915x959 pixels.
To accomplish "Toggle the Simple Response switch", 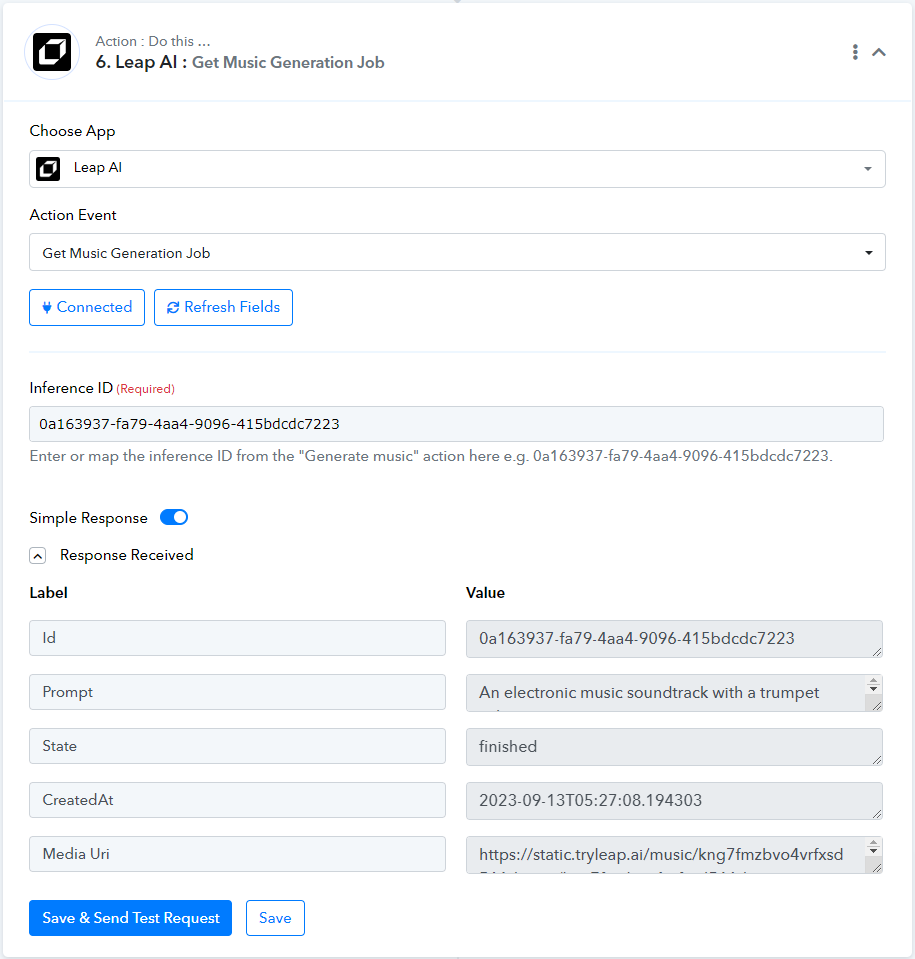I will pyautogui.click(x=174, y=517).
